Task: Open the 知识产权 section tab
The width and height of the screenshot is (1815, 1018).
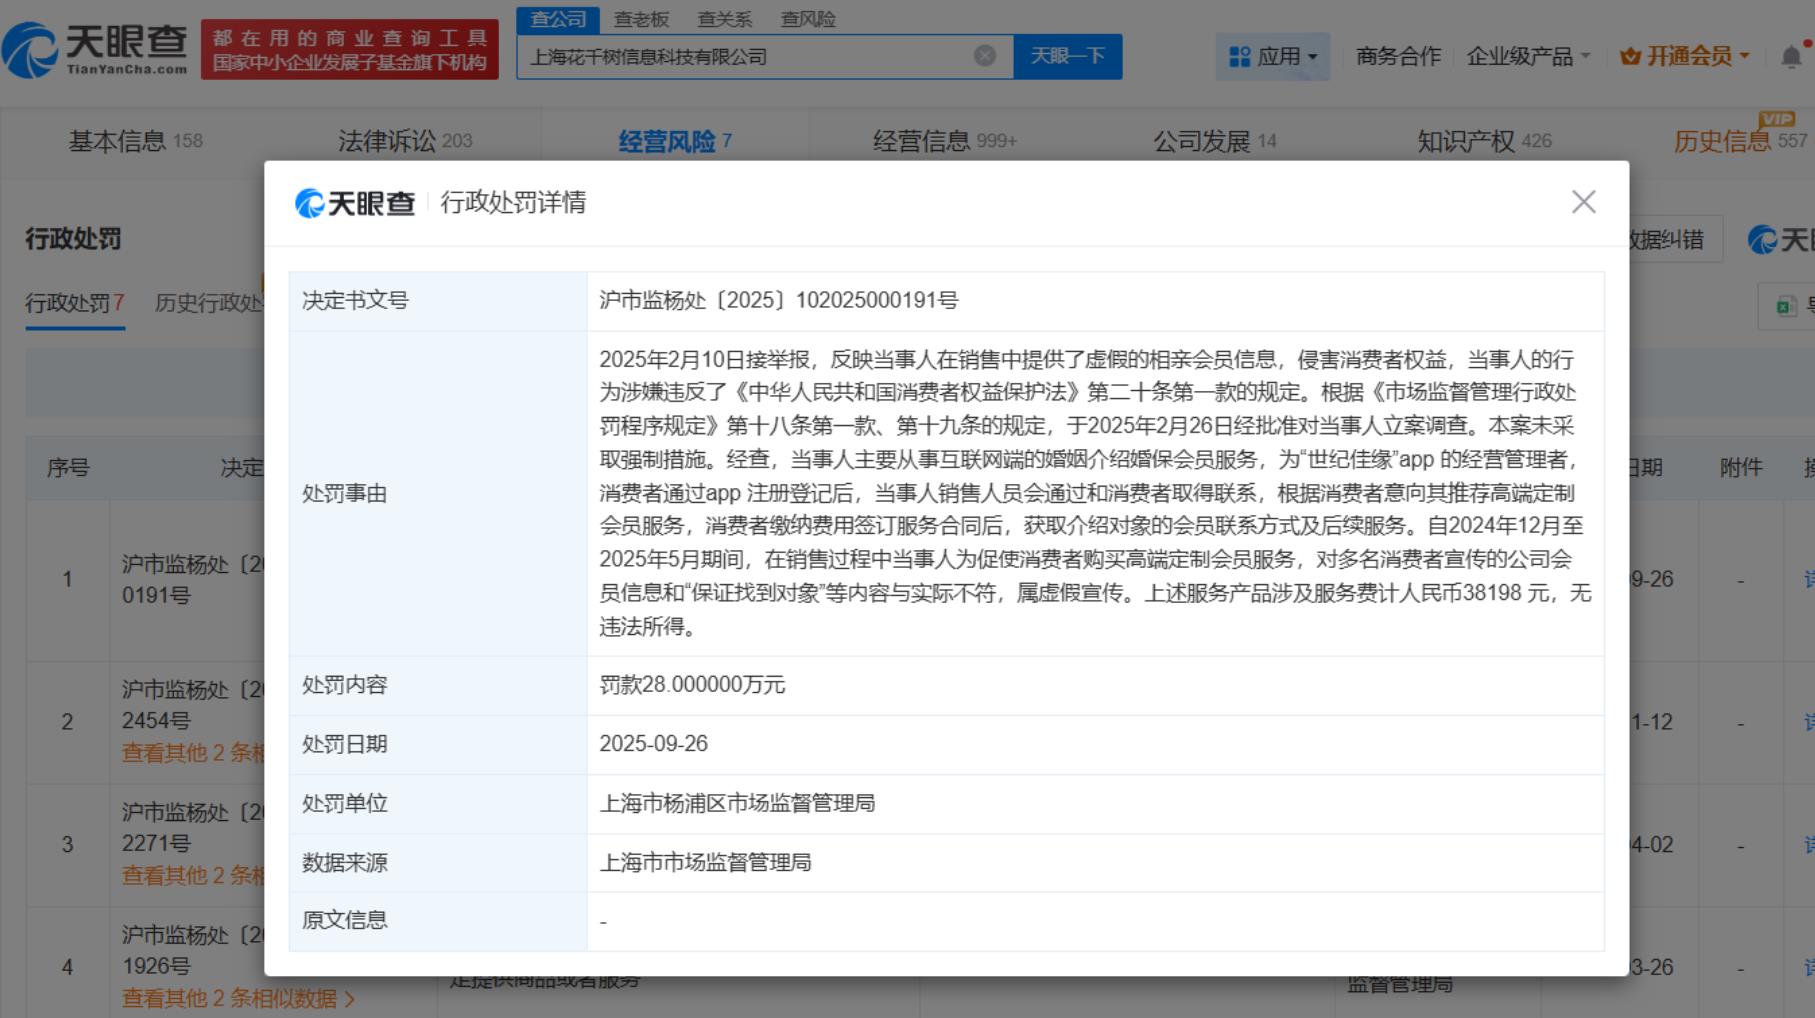Action: point(1483,141)
